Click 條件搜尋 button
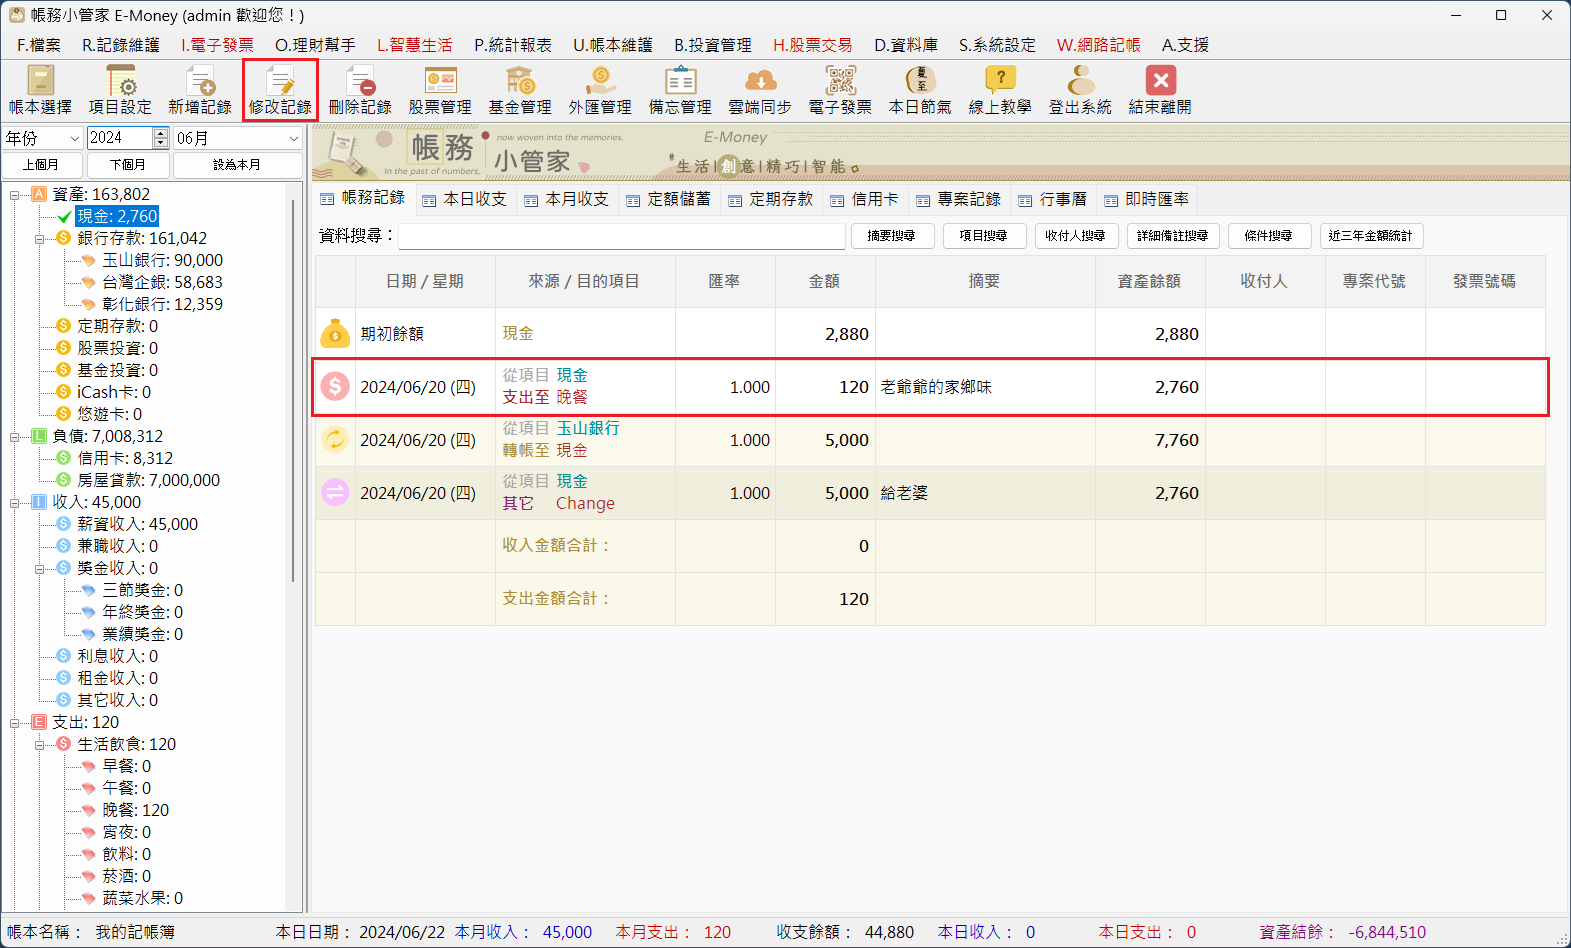Screen dimensions: 1571x948 (x=1269, y=236)
